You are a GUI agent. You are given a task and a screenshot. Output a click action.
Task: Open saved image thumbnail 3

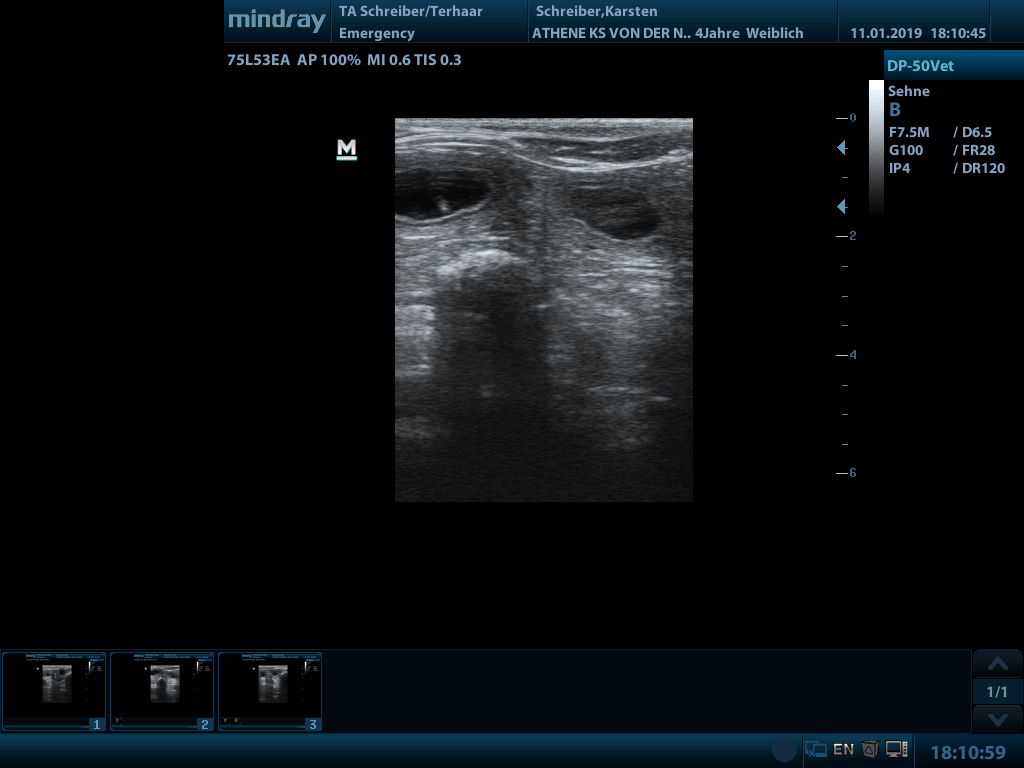tap(270, 691)
